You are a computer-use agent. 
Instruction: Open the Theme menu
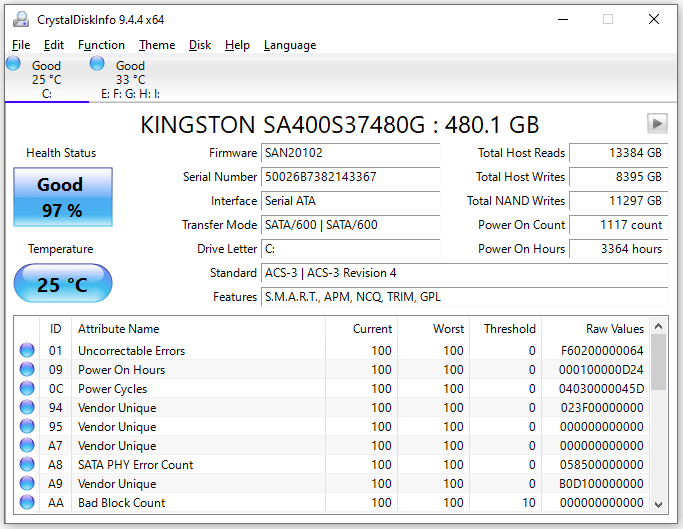pyautogui.click(x=157, y=45)
